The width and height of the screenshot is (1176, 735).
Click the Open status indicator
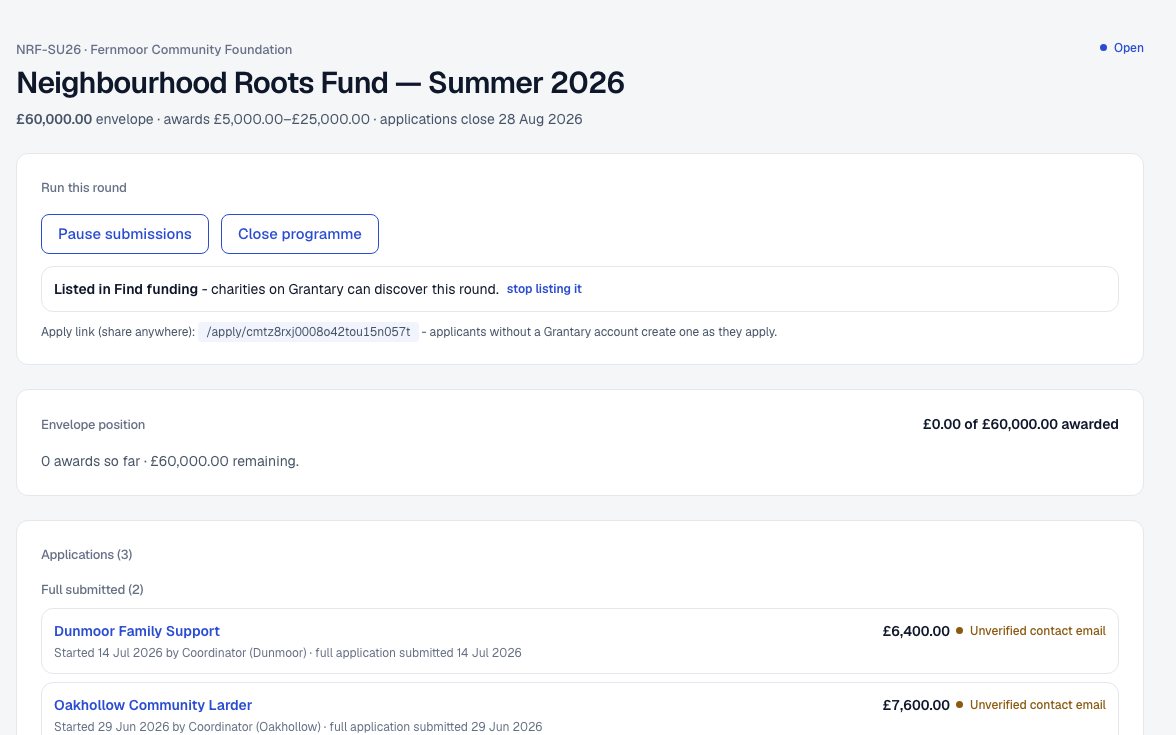click(1121, 48)
